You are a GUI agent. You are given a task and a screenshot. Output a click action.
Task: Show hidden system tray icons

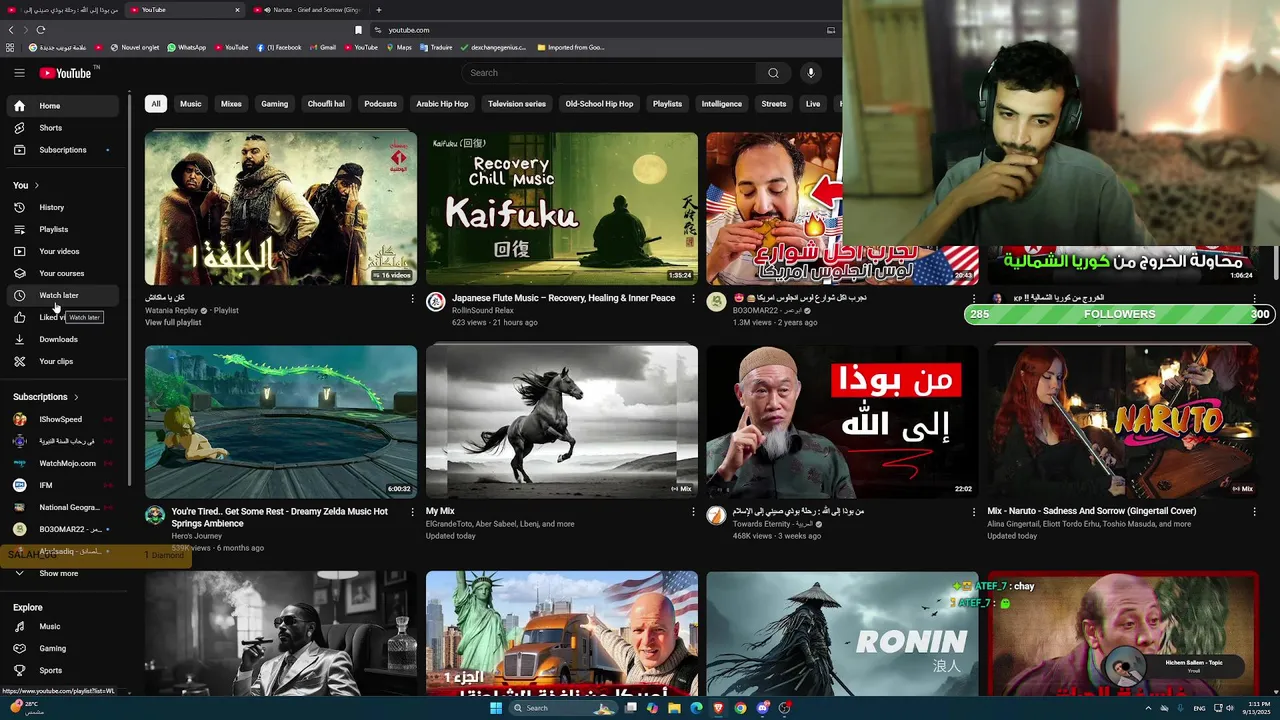1148,708
